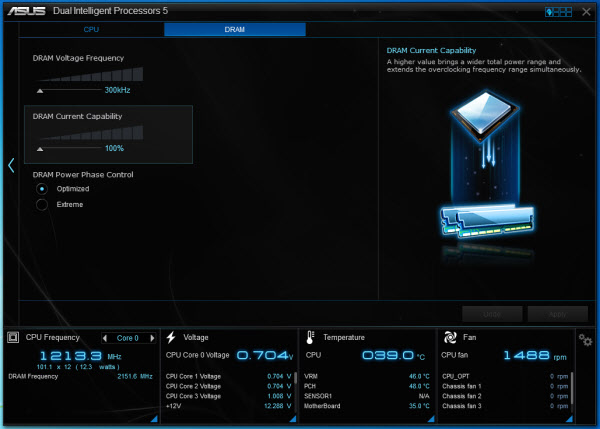Go back using the left chevron arrow
The width and height of the screenshot is (600, 429).
pos(11,165)
